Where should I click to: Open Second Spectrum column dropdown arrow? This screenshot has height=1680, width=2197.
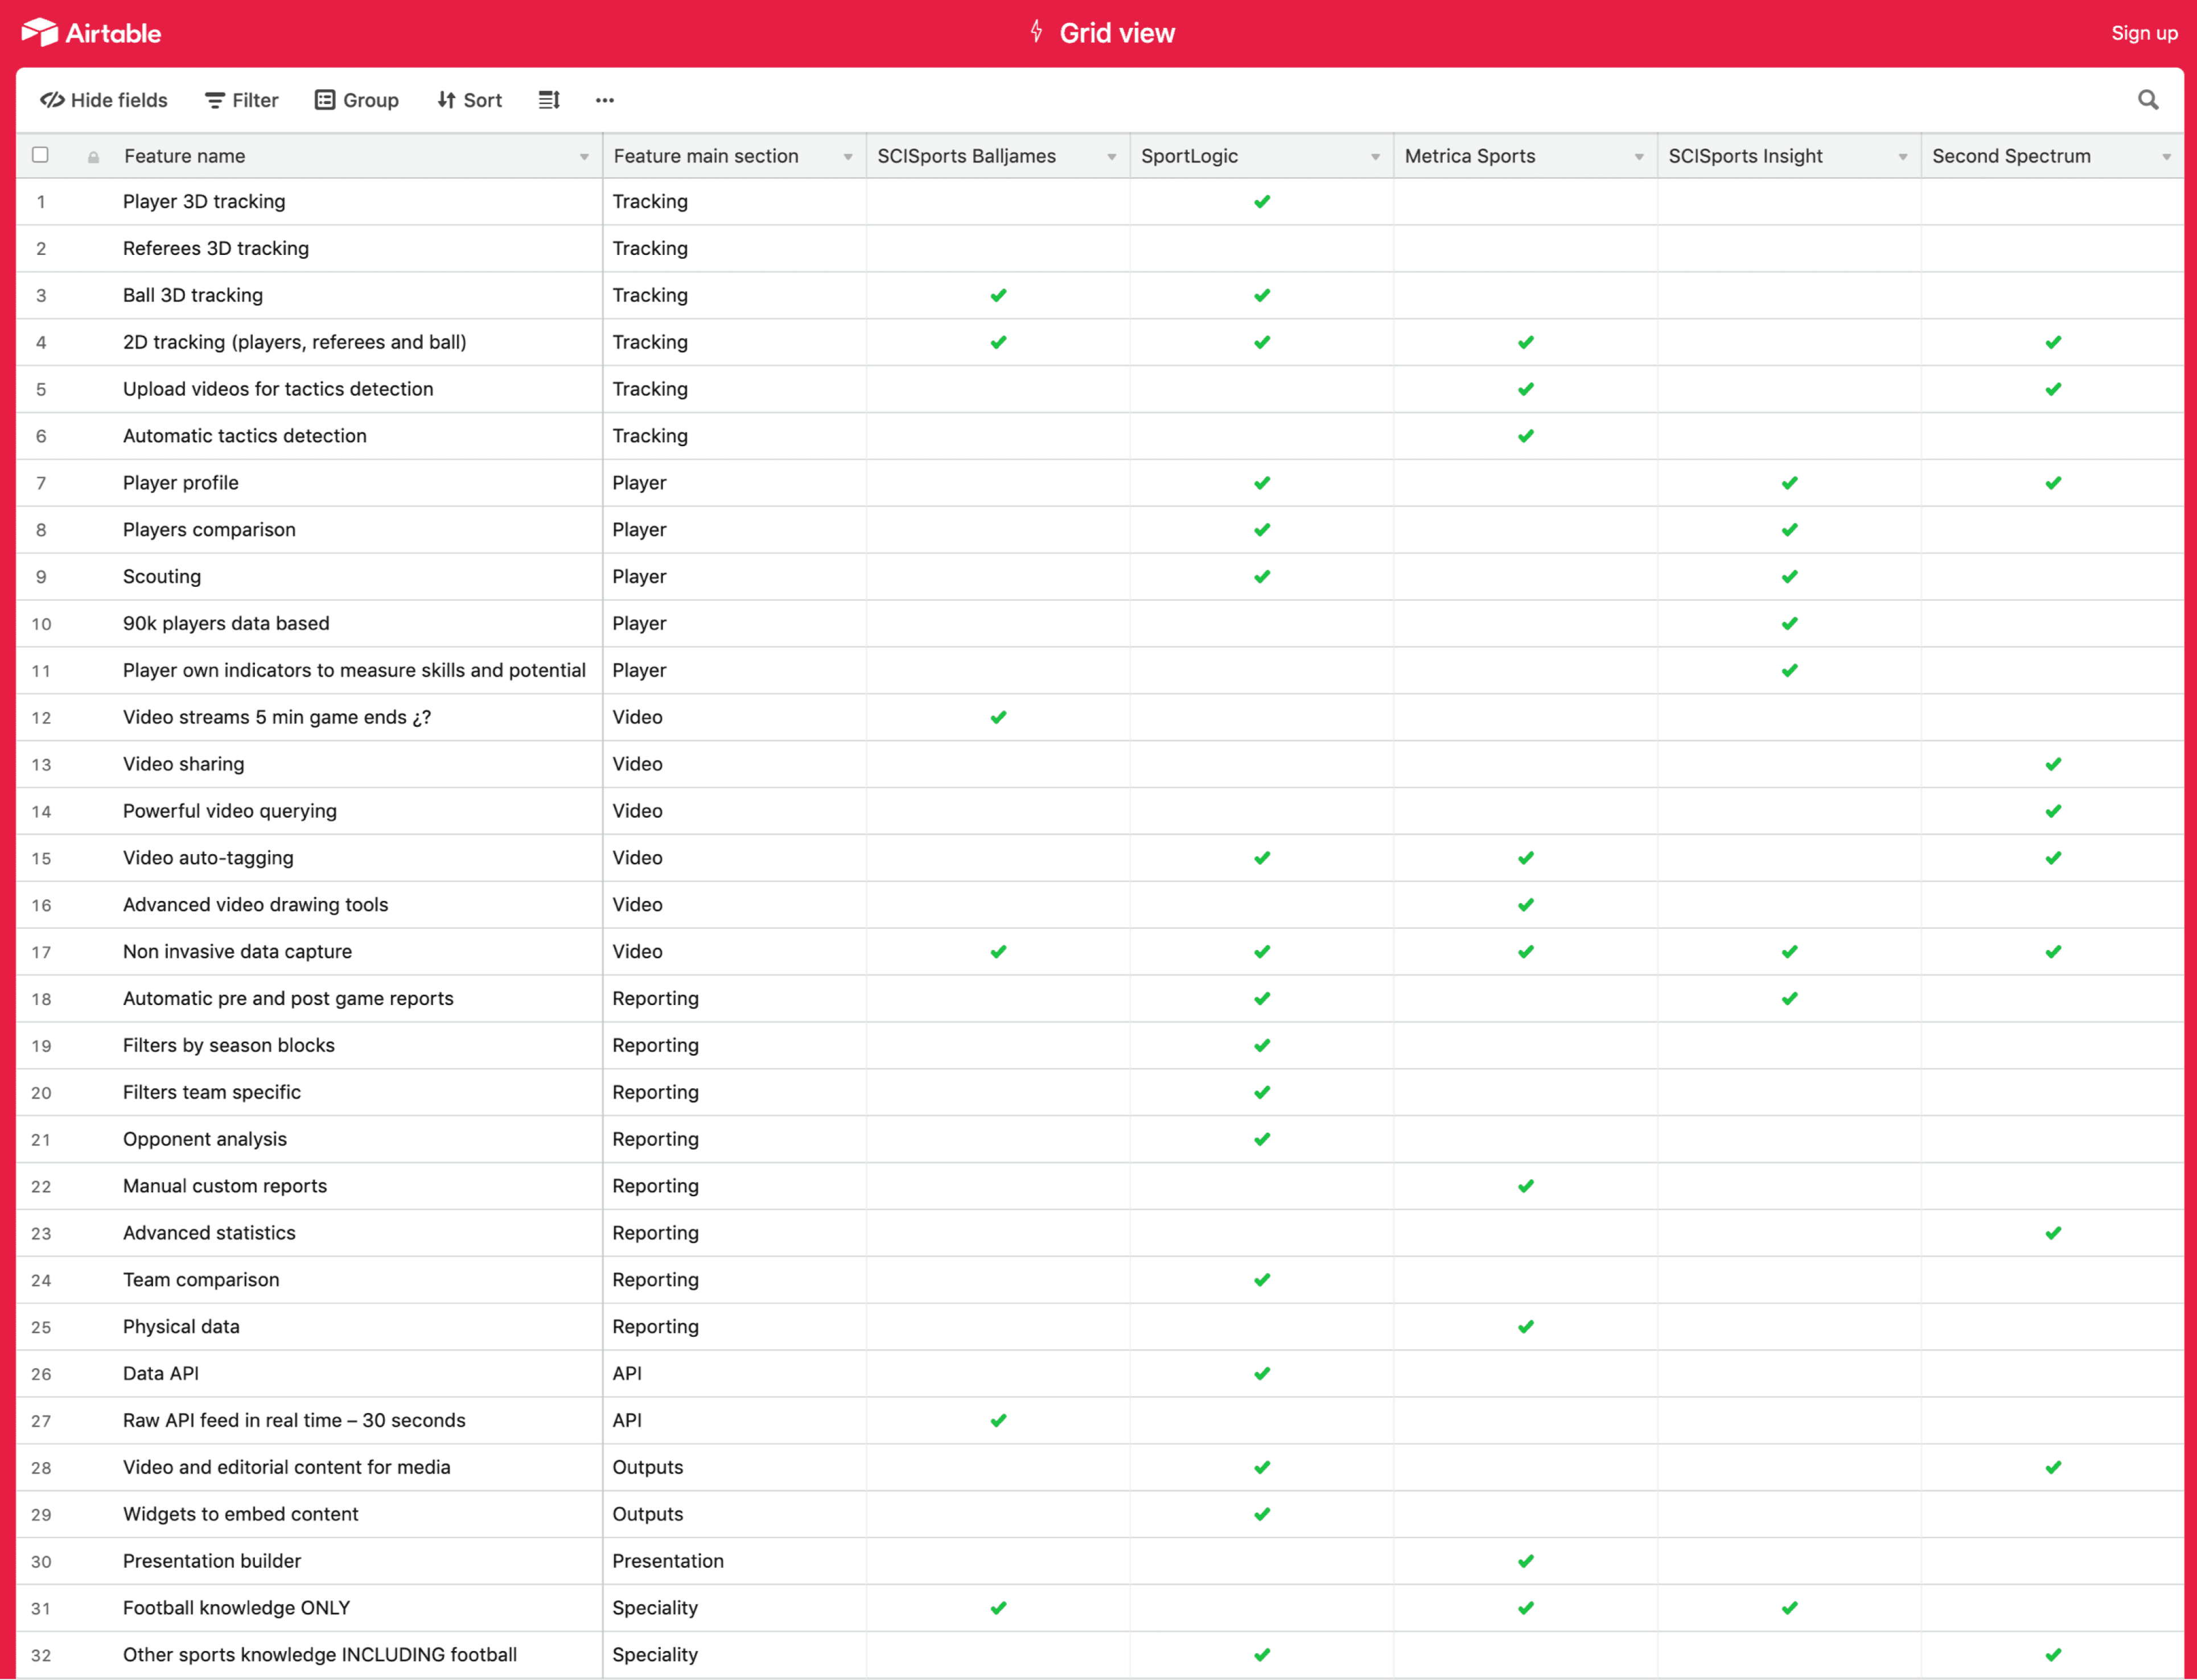pos(2167,157)
